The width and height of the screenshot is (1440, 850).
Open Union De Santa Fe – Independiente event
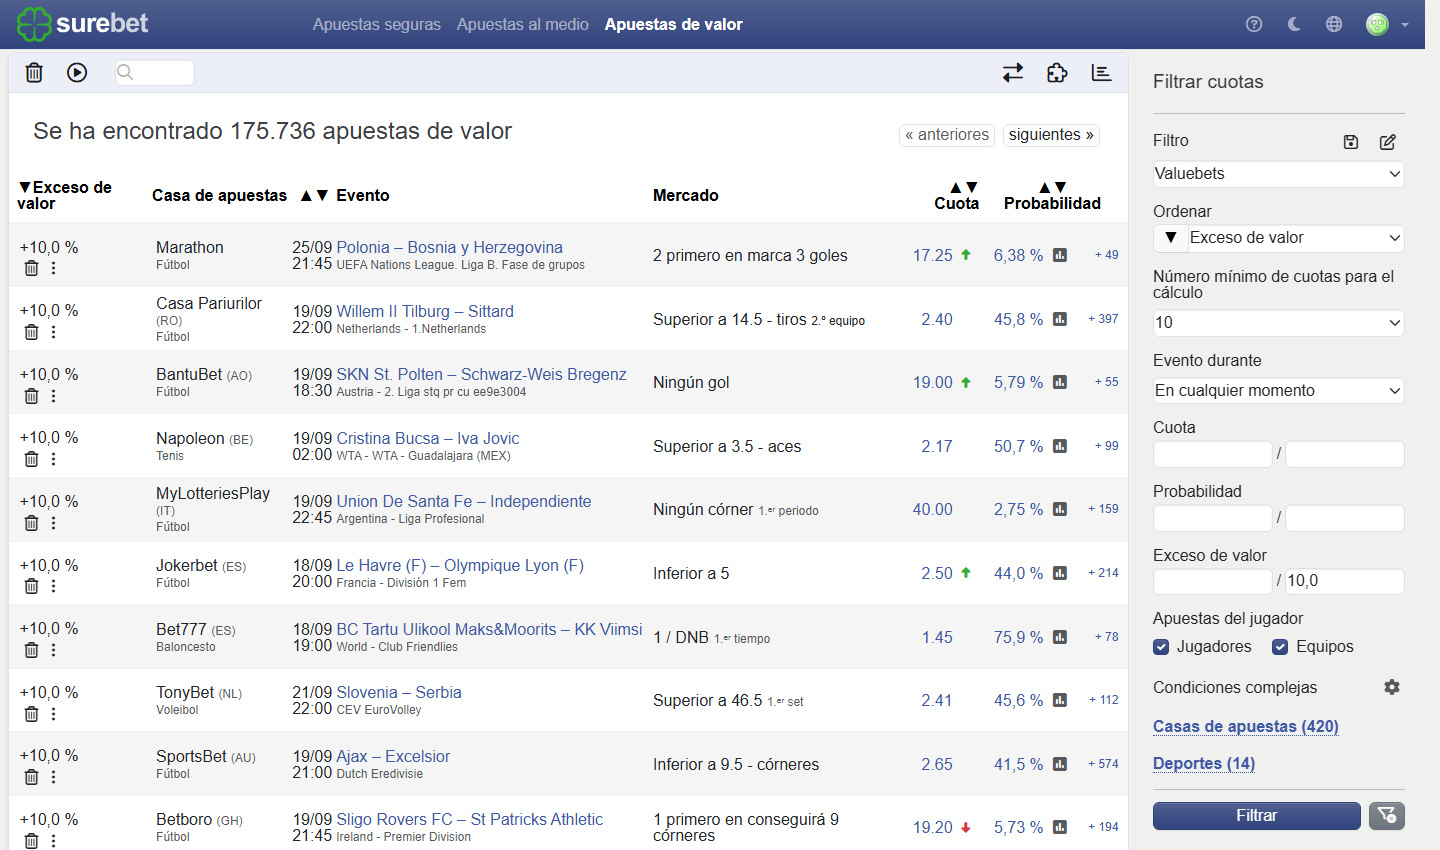[x=464, y=501]
